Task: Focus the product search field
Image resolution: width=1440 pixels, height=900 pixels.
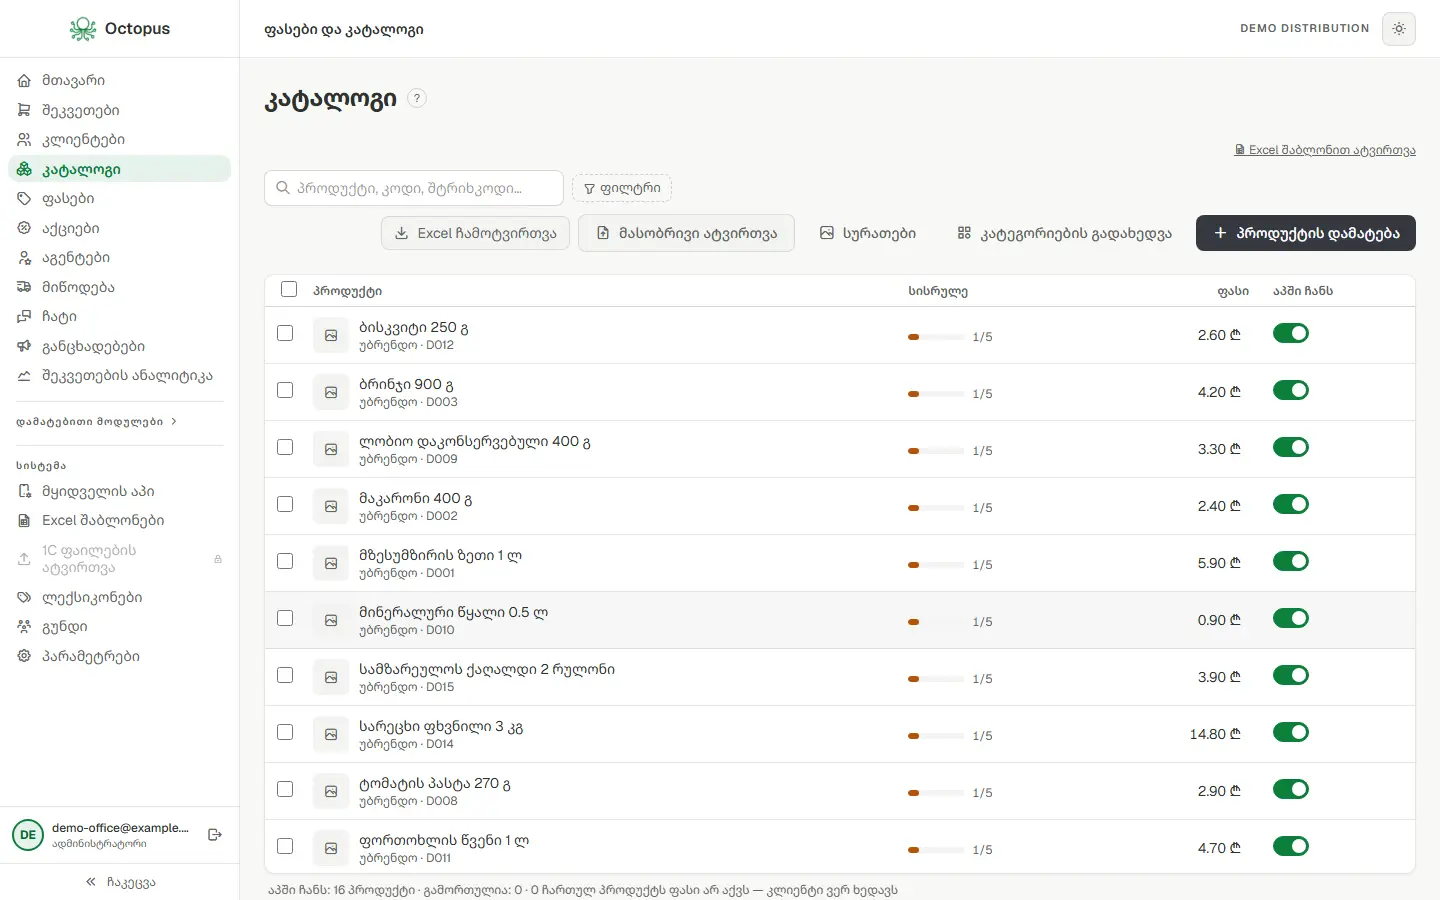Action: coord(414,188)
